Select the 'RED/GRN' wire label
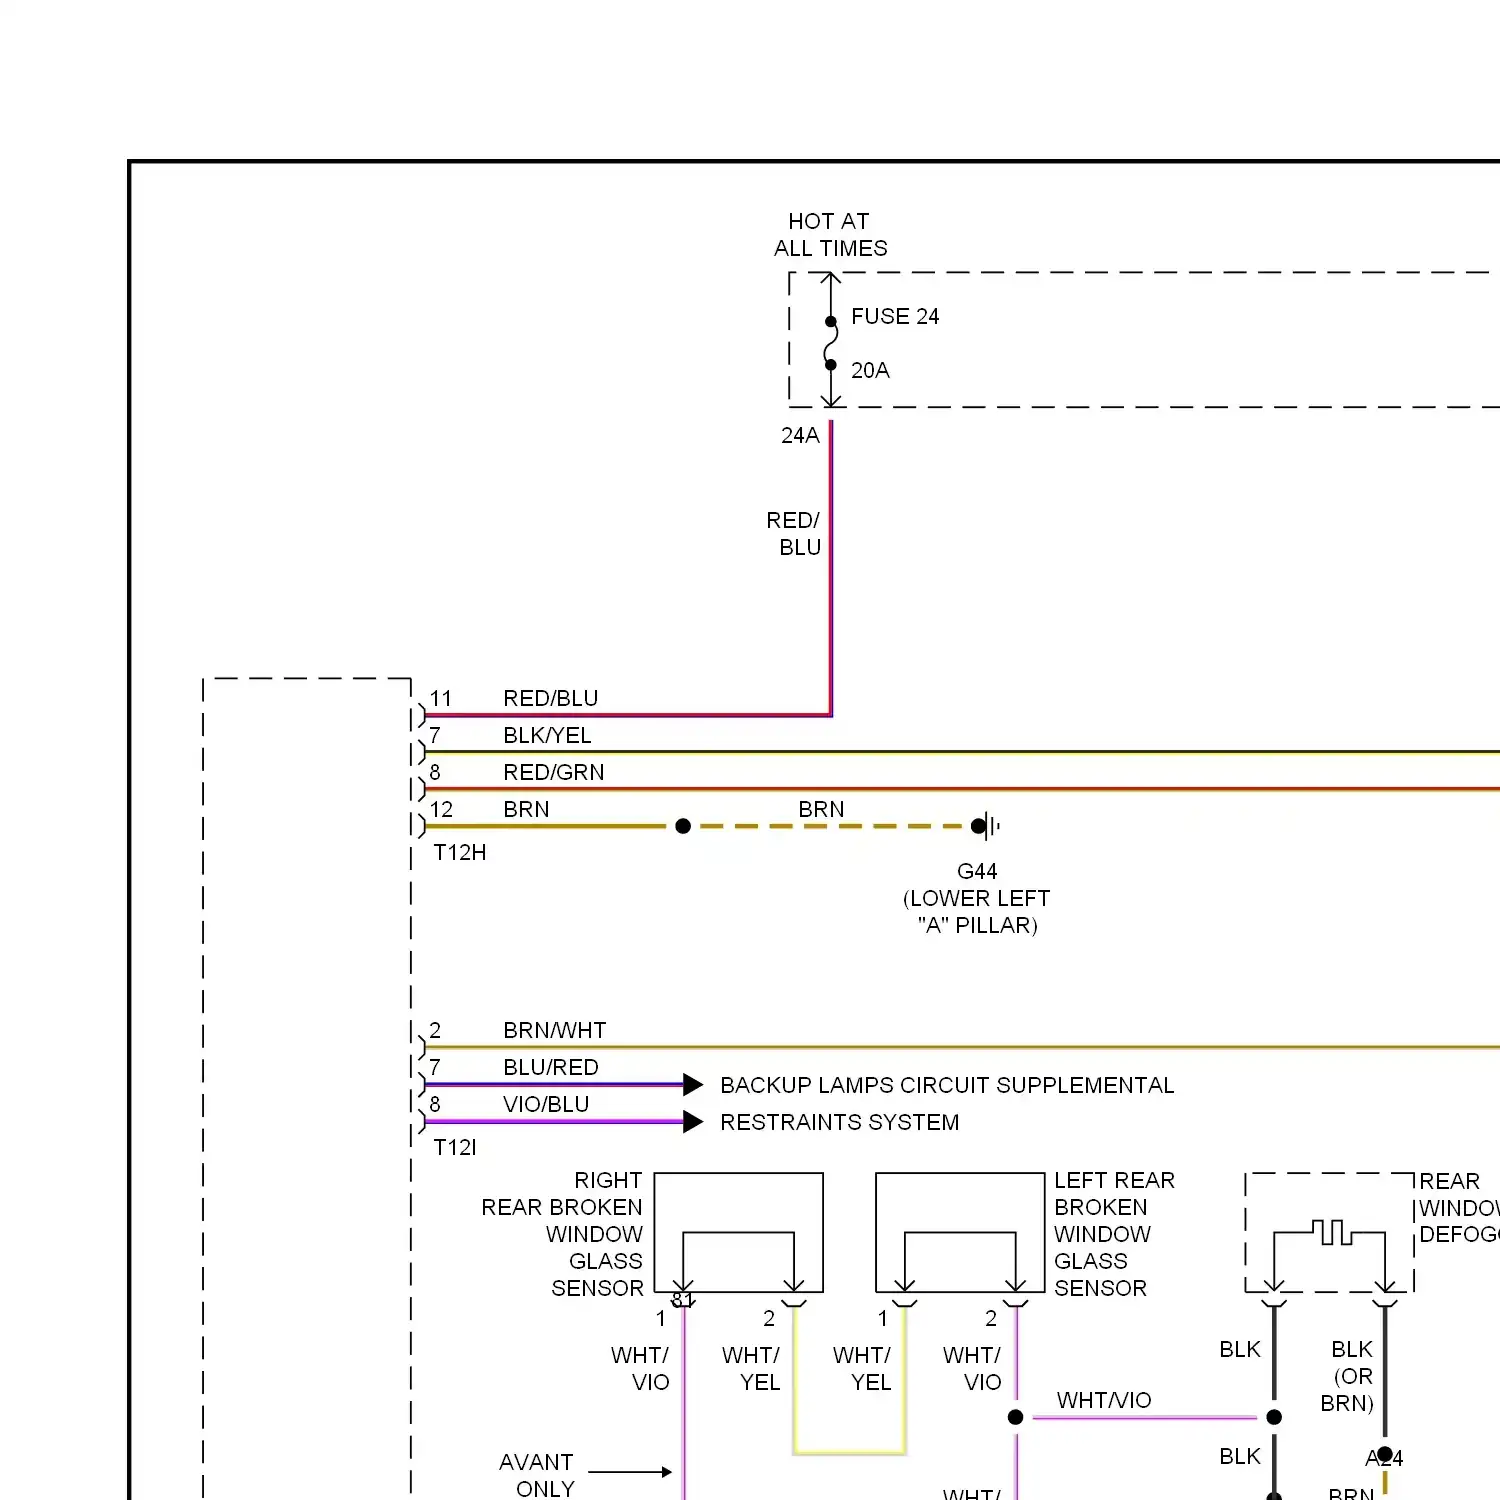Viewport: 1500px width, 1500px height. click(553, 773)
